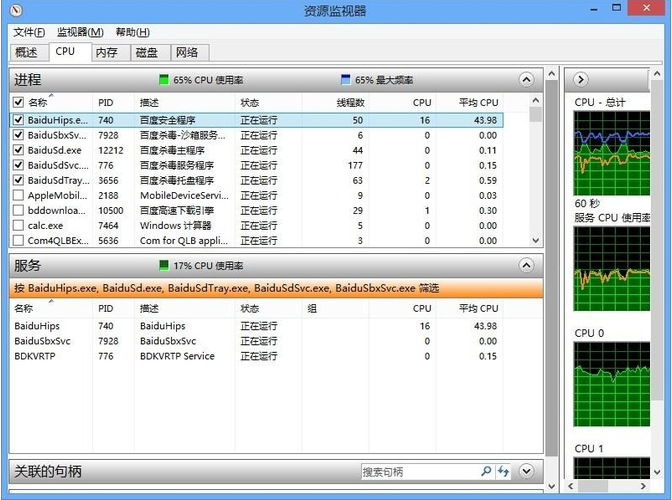
Task: Click the refresh icon next to handle search
Action: coord(503,471)
